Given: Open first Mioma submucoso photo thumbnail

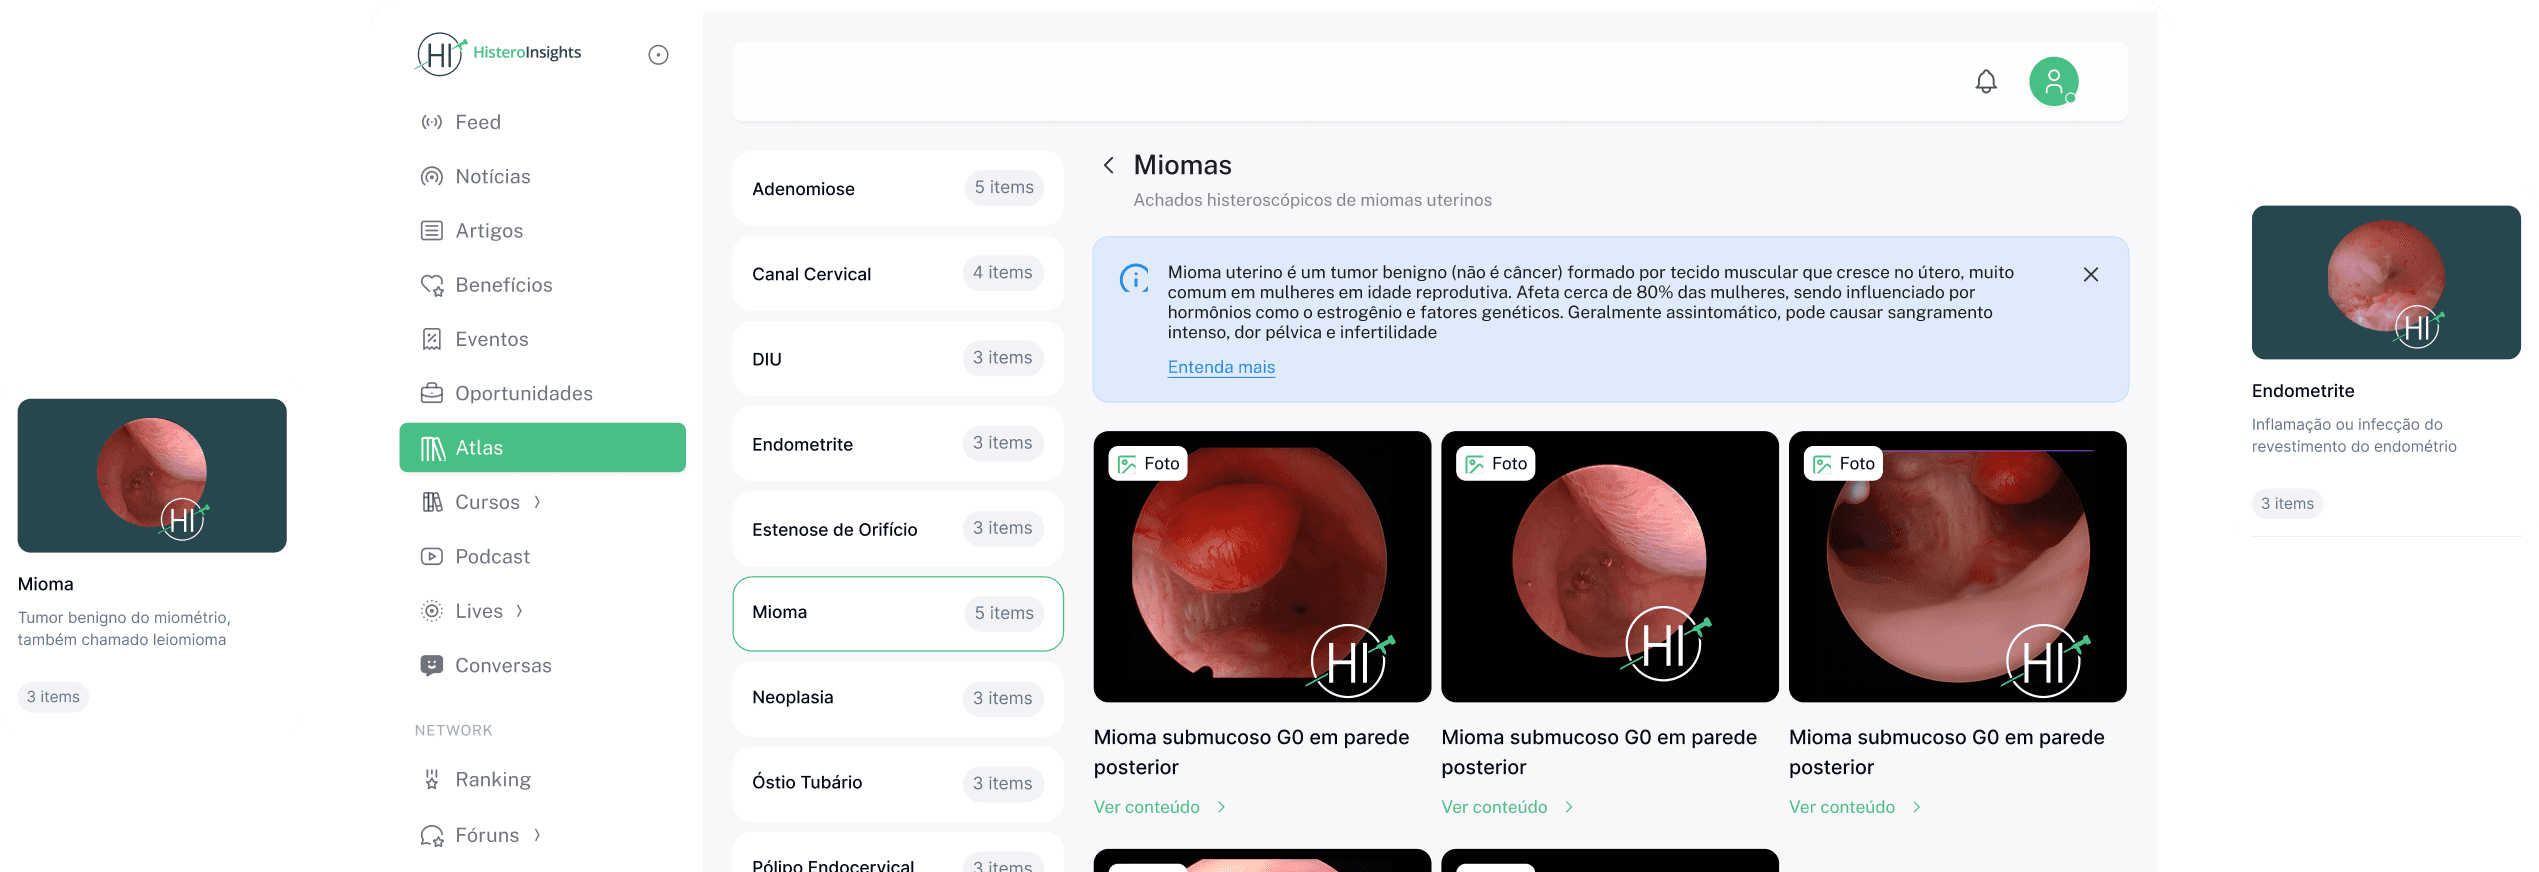Looking at the screenshot, I should coord(1262,566).
